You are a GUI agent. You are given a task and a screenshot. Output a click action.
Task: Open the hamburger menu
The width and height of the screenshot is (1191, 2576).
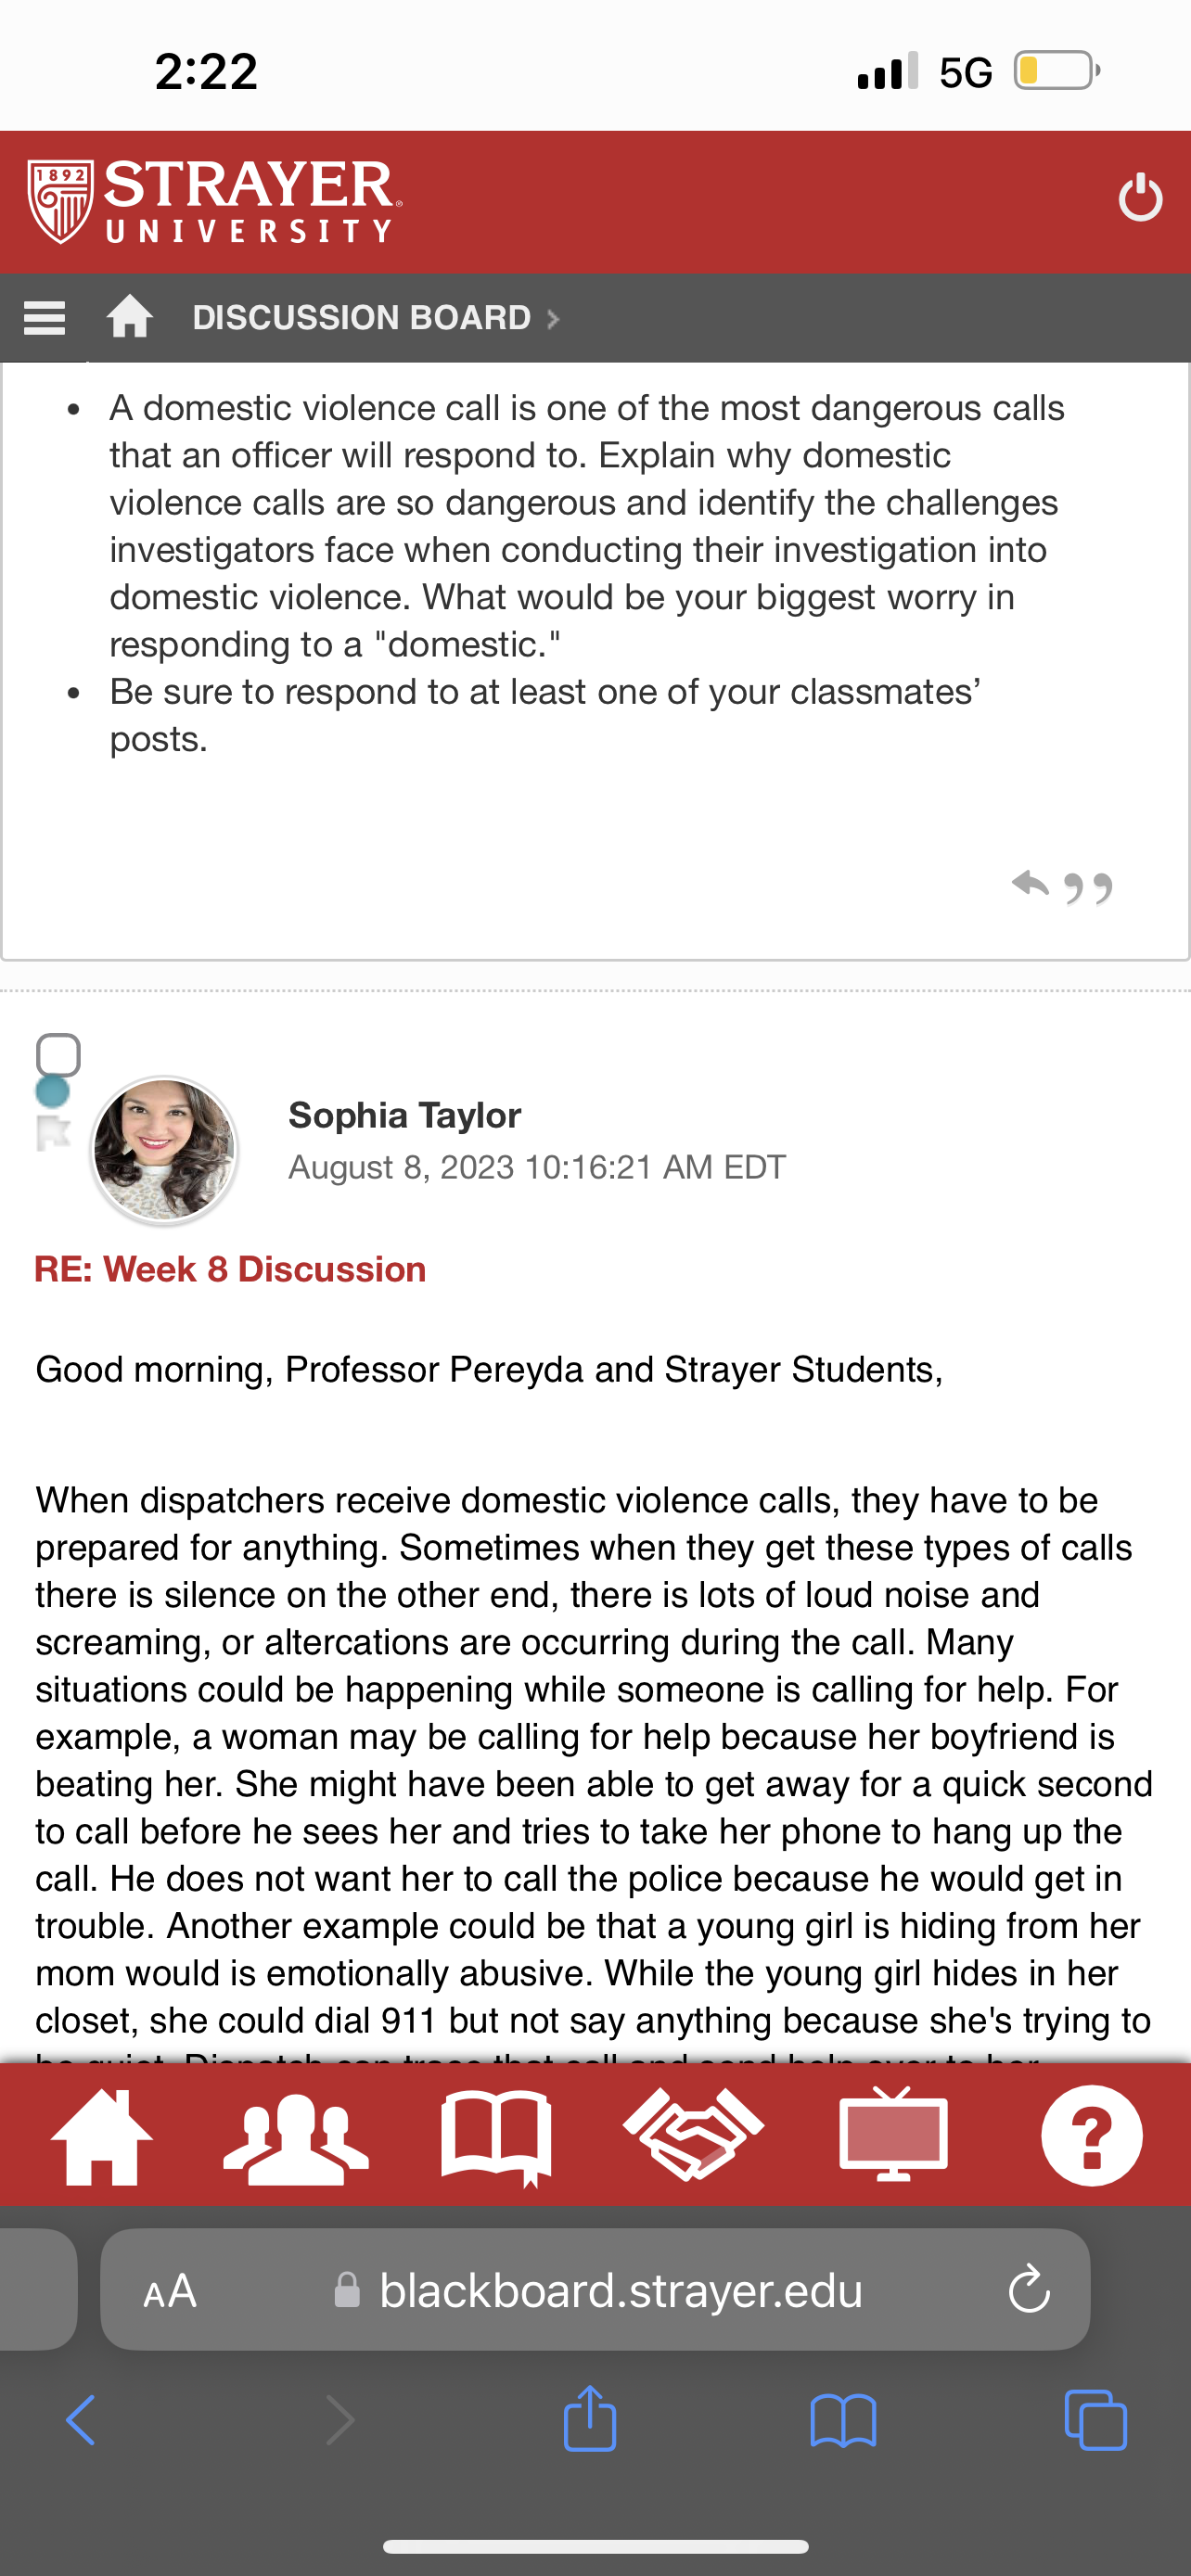(x=44, y=318)
